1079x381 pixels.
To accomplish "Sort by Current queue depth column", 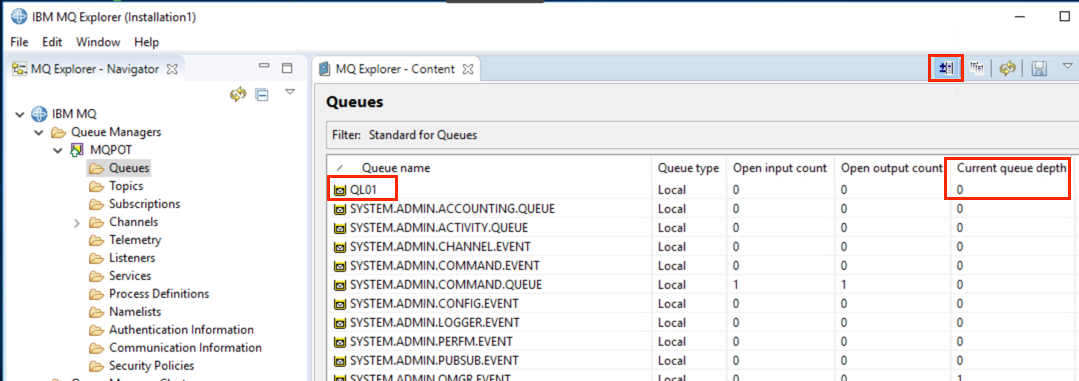I will [1012, 168].
